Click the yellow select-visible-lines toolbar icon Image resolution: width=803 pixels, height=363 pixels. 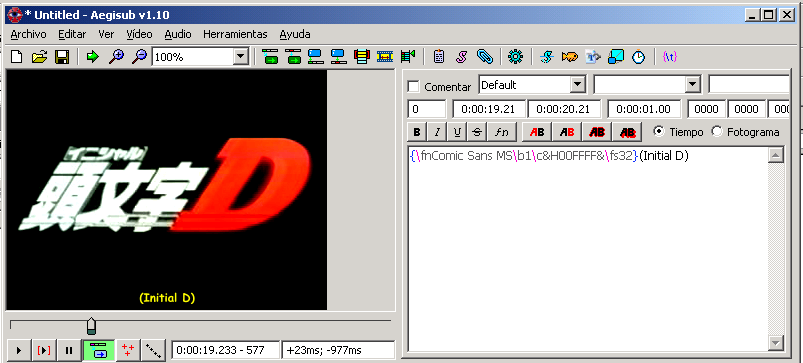point(362,57)
